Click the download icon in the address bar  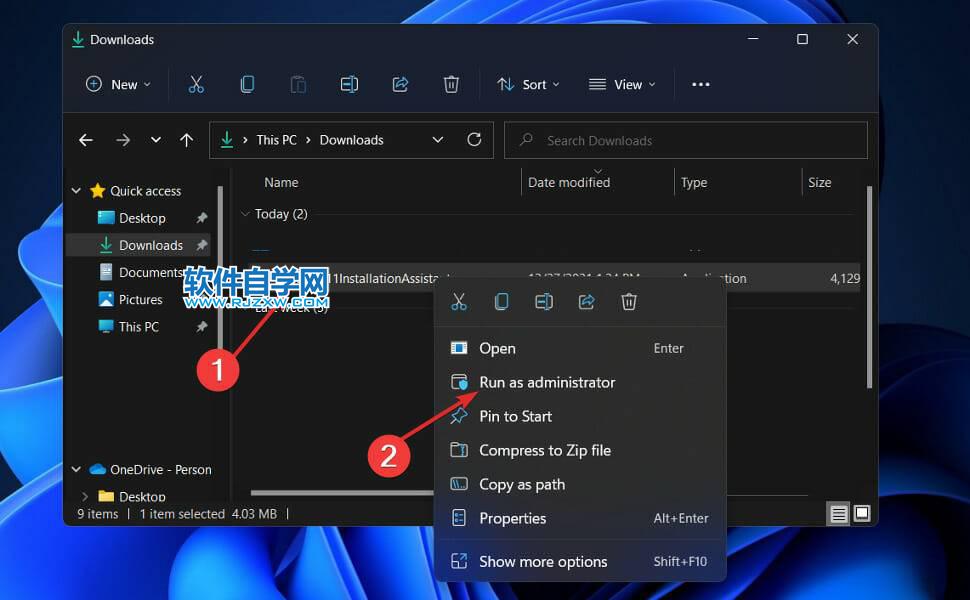(x=227, y=140)
